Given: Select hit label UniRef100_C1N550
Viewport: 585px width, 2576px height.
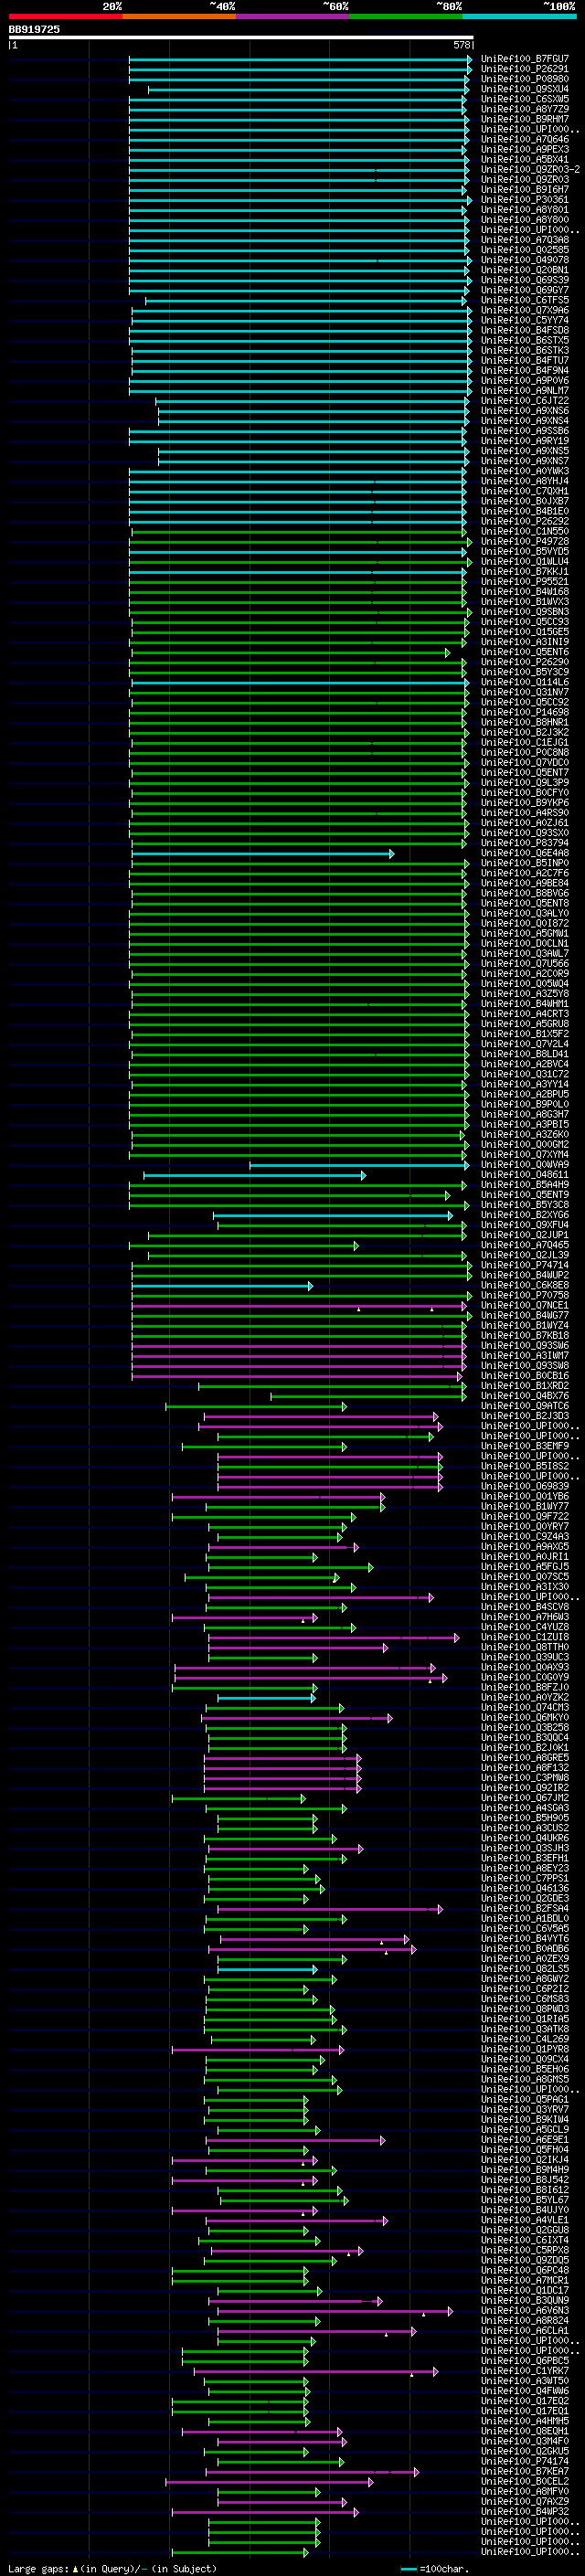Looking at the screenshot, I should click(x=524, y=531).
